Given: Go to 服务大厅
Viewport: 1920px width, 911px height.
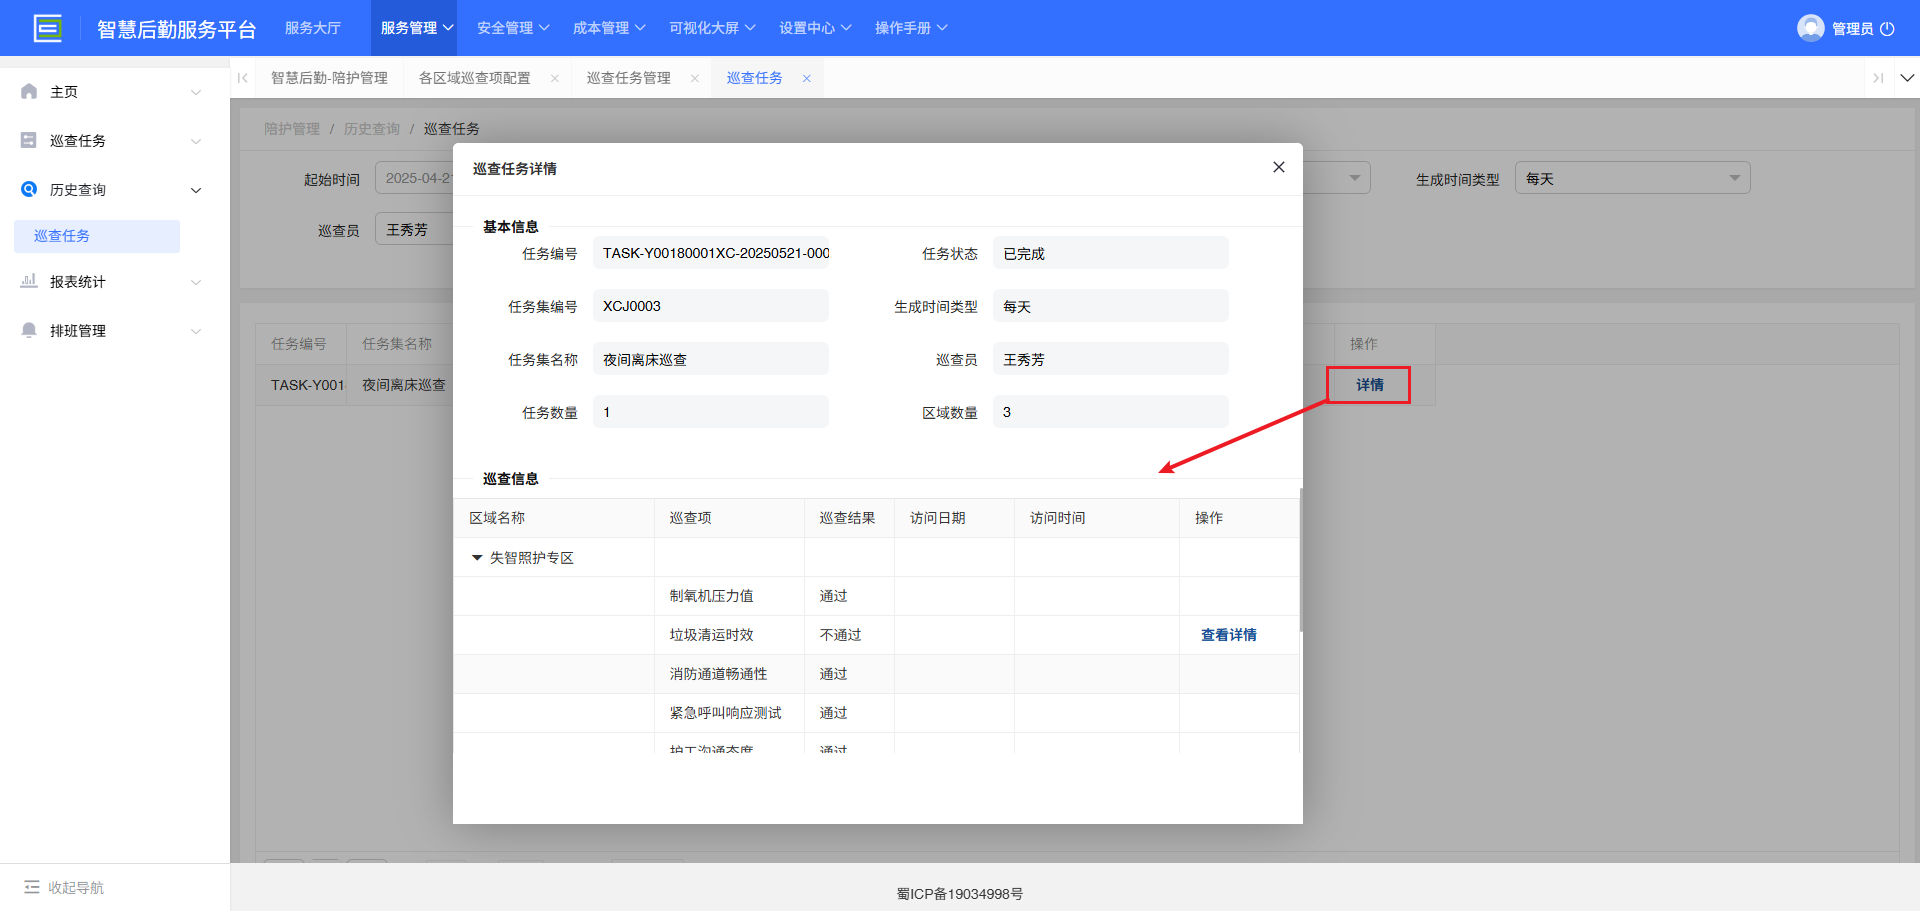Looking at the screenshot, I should click(313, 28).
